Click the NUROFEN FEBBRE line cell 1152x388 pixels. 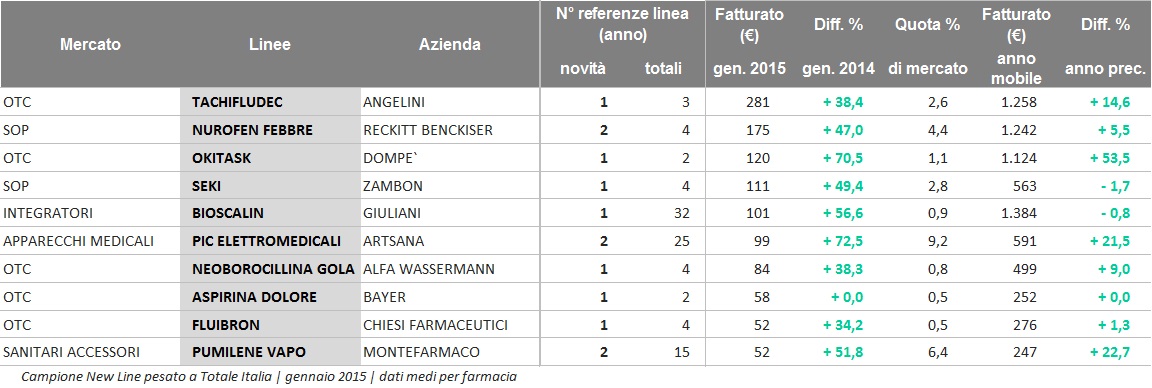coord(270,130)
